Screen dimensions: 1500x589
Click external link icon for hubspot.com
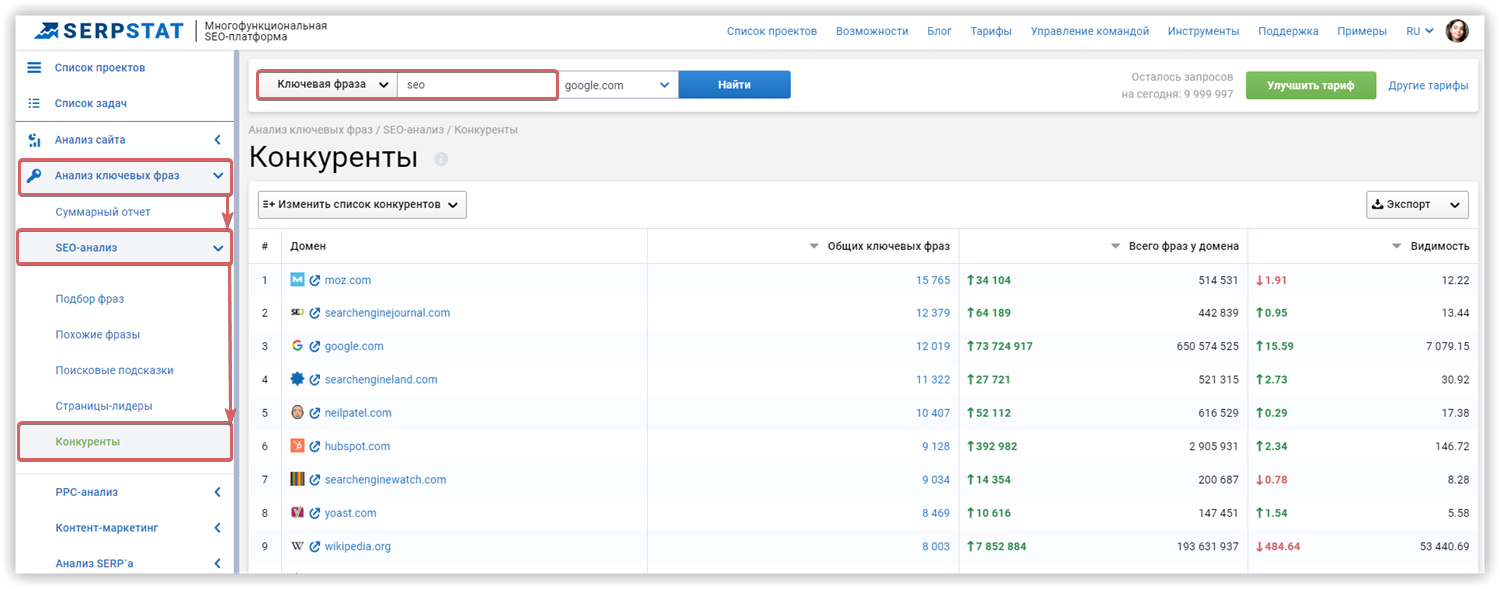(x=314, y=447)
